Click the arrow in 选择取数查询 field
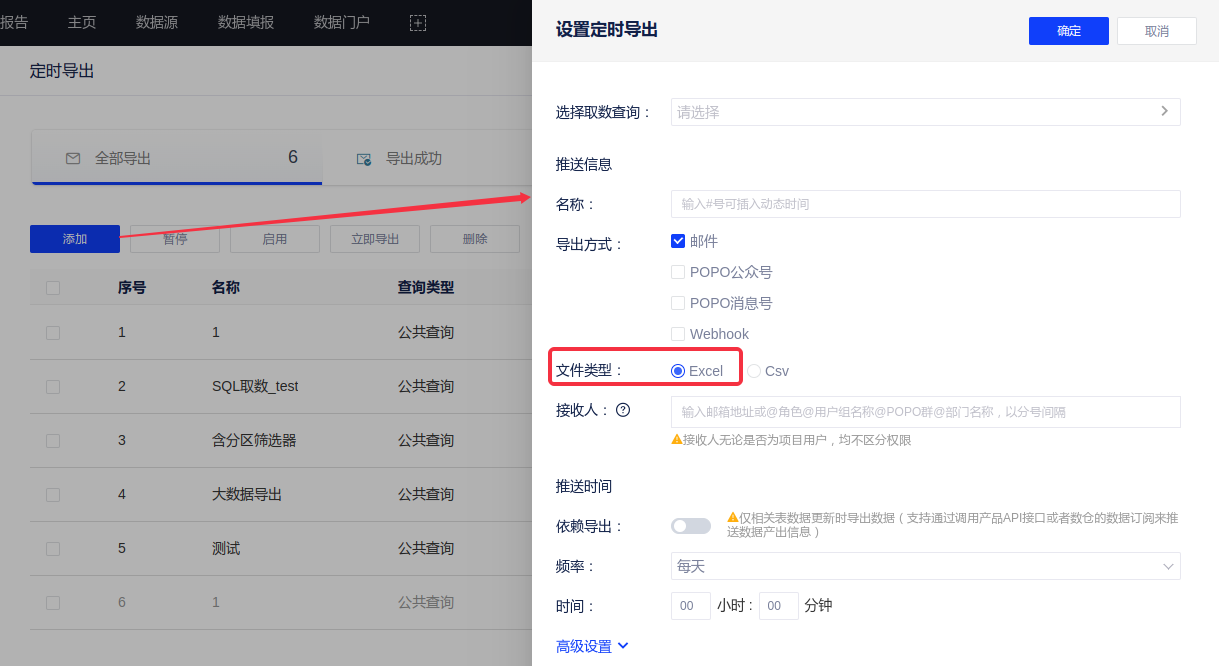The height and width of the screenshot is (666, 1219). pos(1164,111)
